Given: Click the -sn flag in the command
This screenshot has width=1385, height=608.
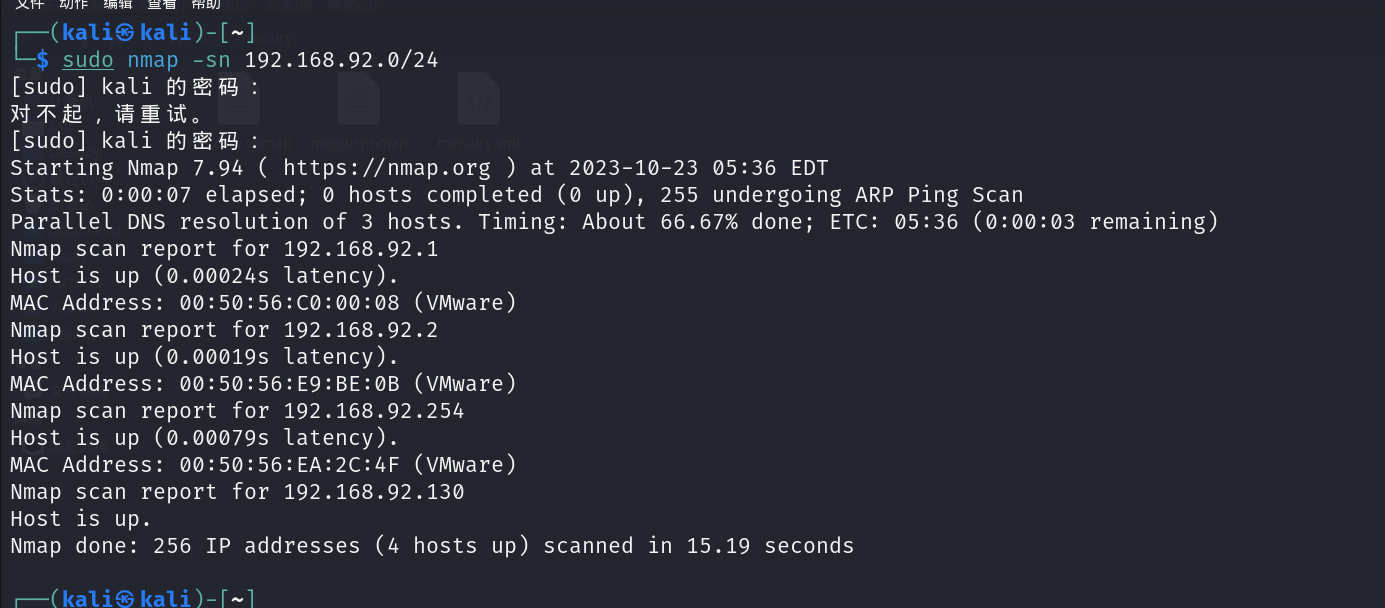Looking at the screenshot, I should tap(211, 60).
